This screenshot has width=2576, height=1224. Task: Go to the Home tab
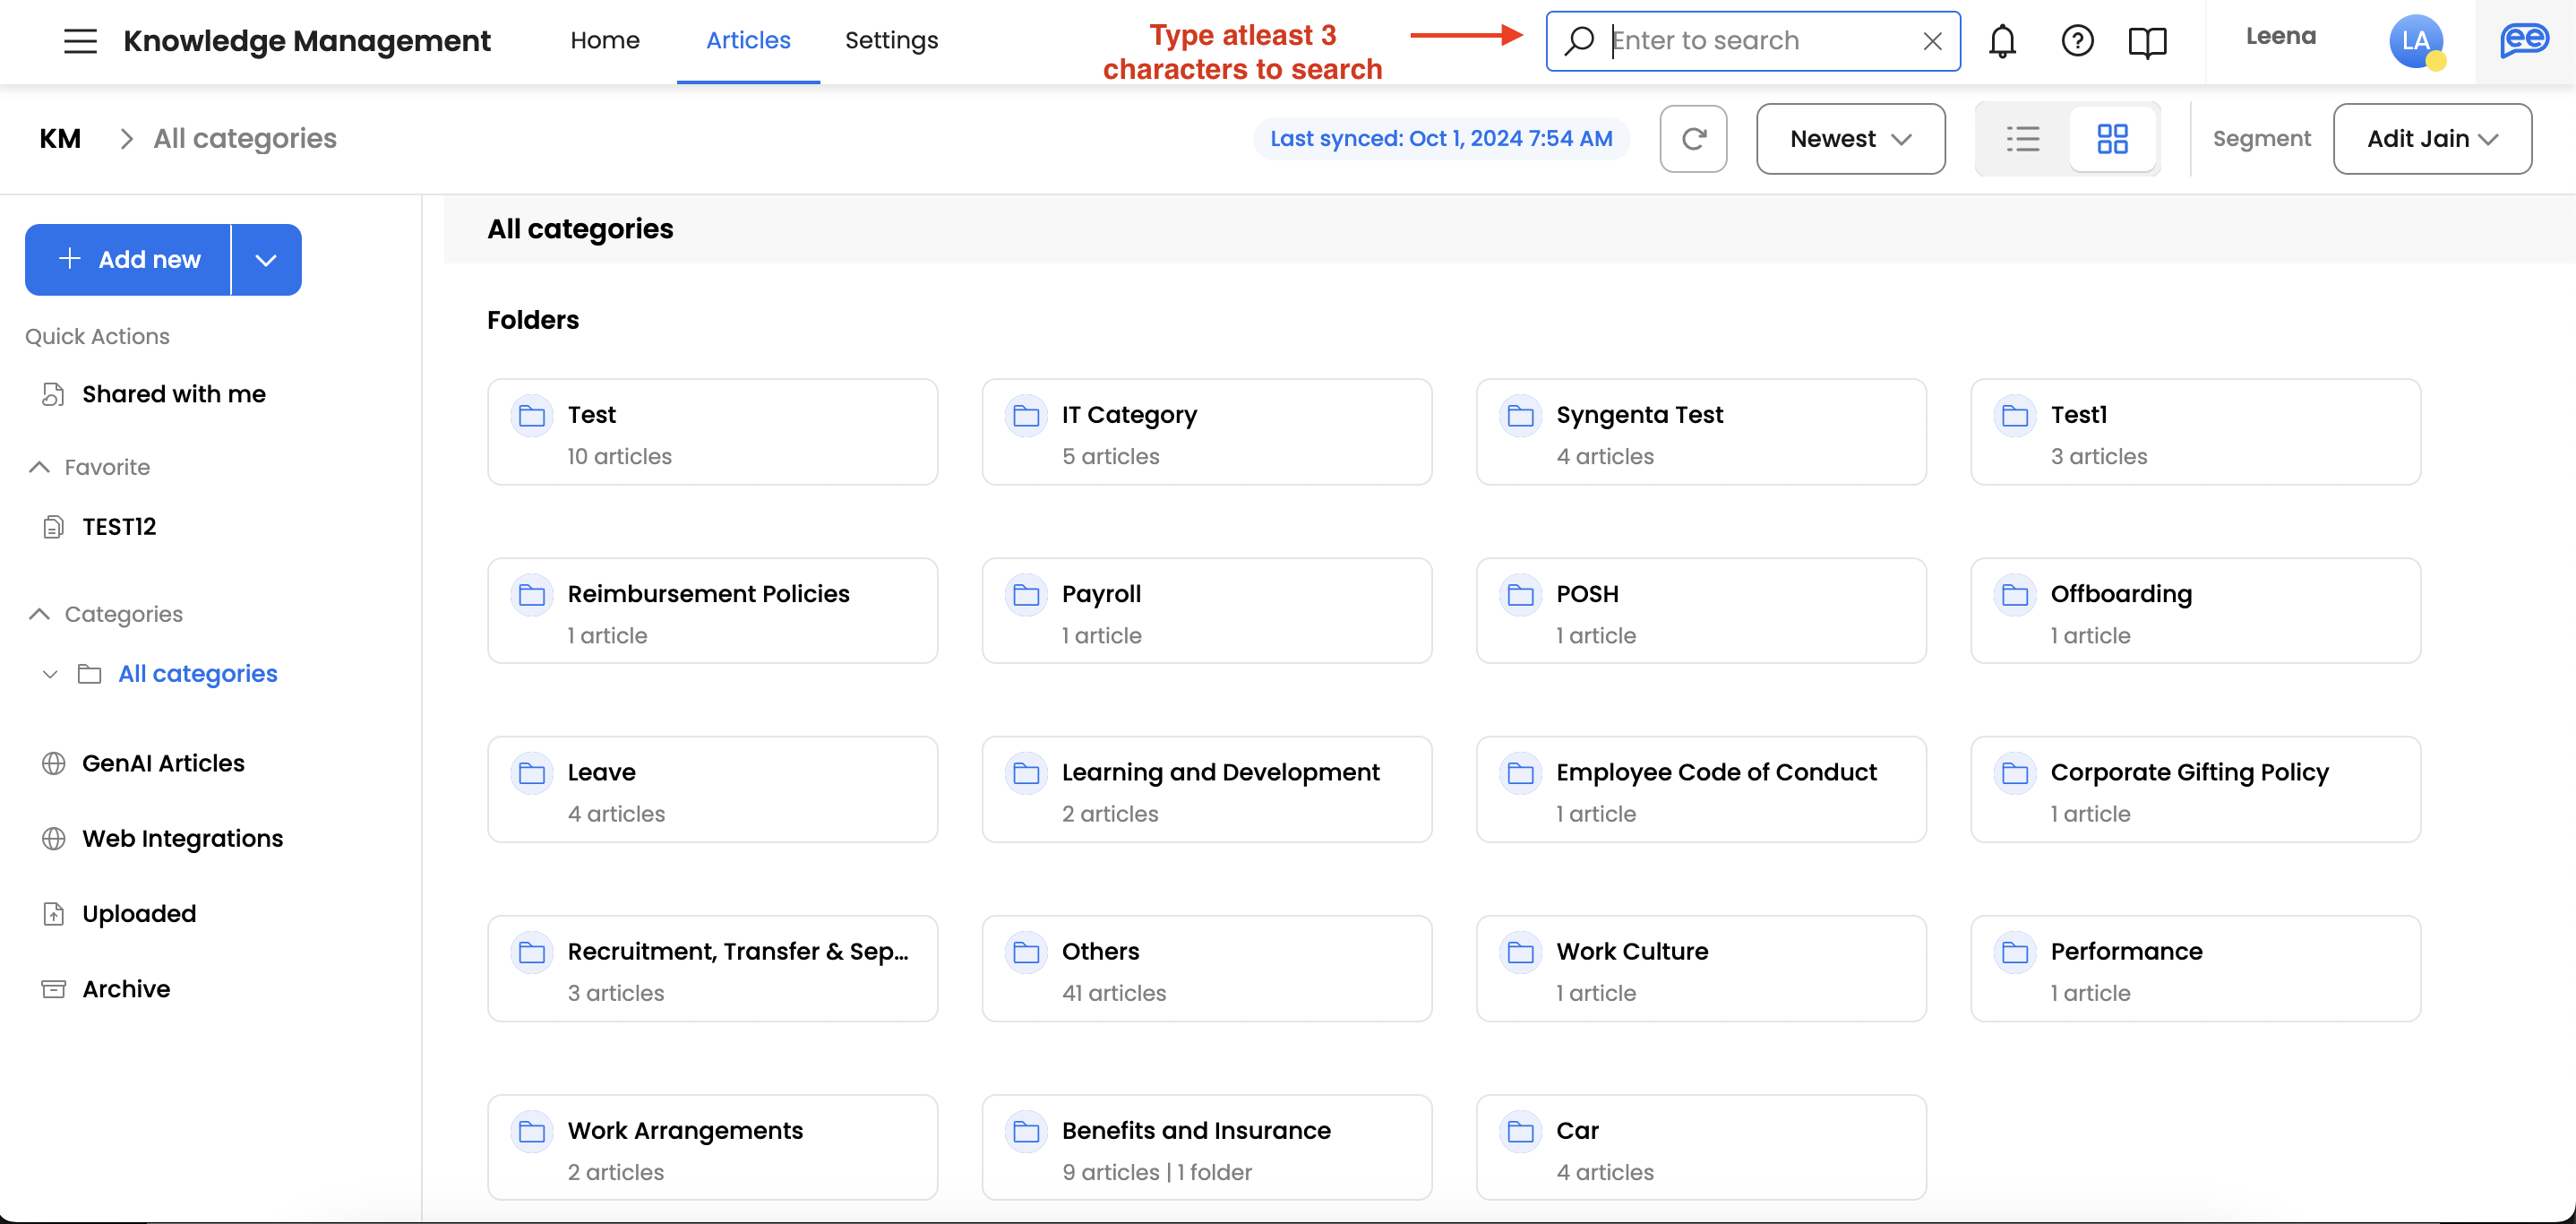(605, 41)
